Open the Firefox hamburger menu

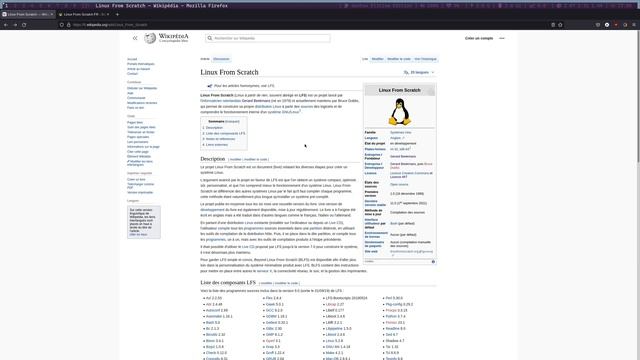click(634, 25)
